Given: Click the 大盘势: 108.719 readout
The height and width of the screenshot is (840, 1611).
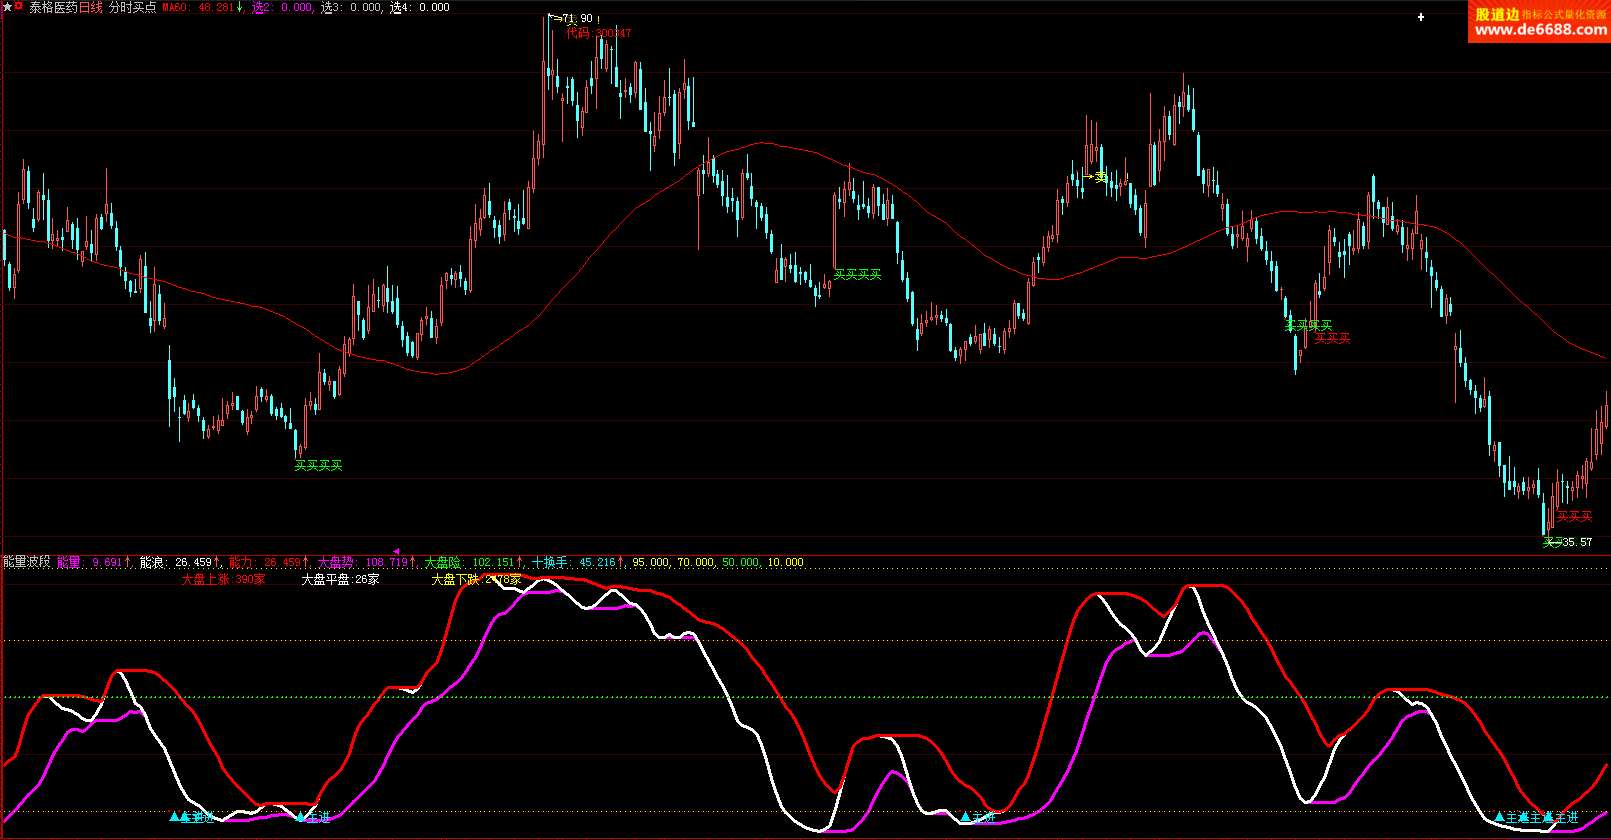Looking at the screenshot, I should (x=362, y=562).
